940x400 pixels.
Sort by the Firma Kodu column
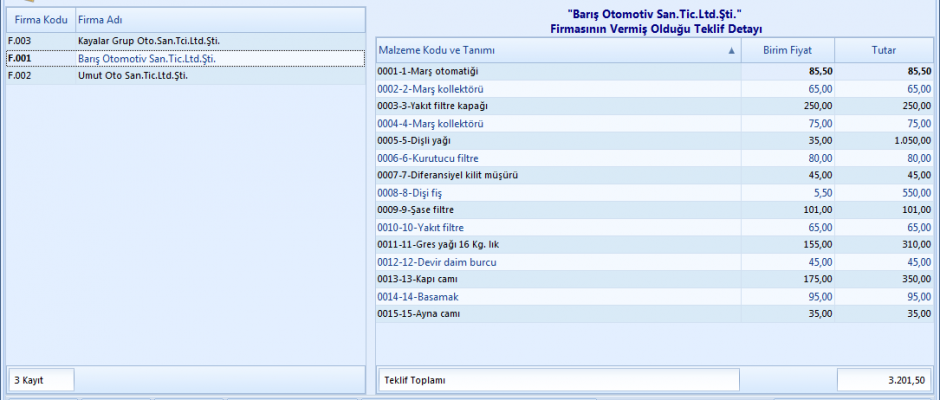click(40, 20)
